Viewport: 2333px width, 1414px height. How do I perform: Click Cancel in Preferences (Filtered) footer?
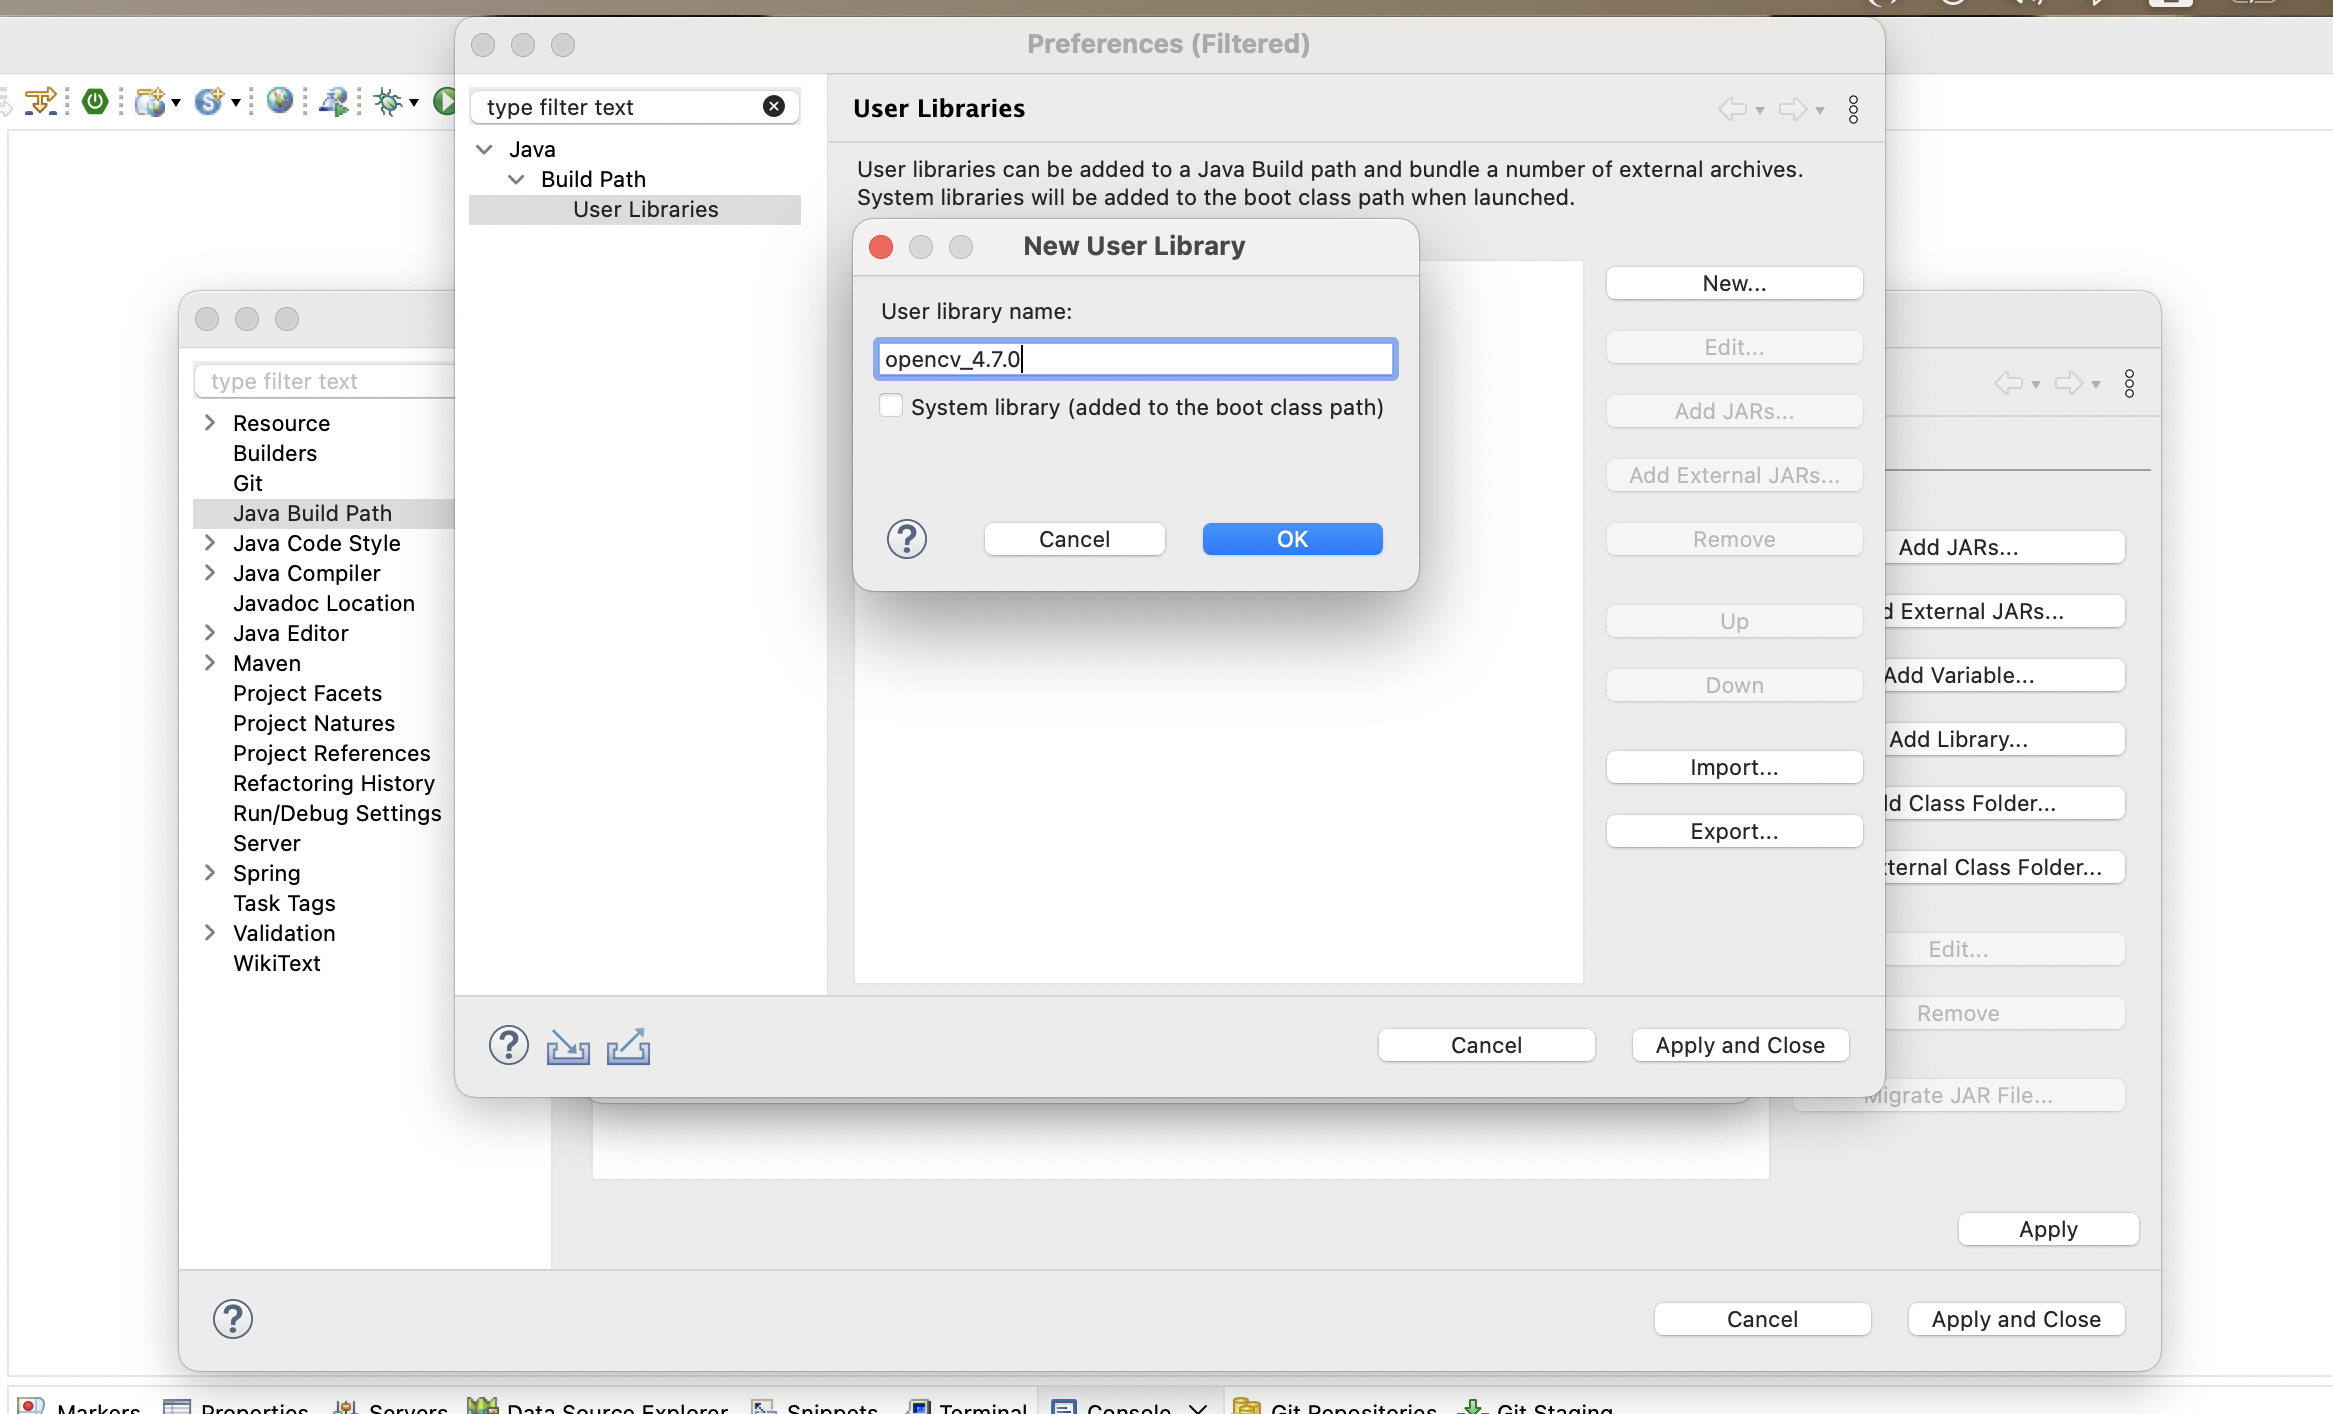[x=1486, y=1045]
